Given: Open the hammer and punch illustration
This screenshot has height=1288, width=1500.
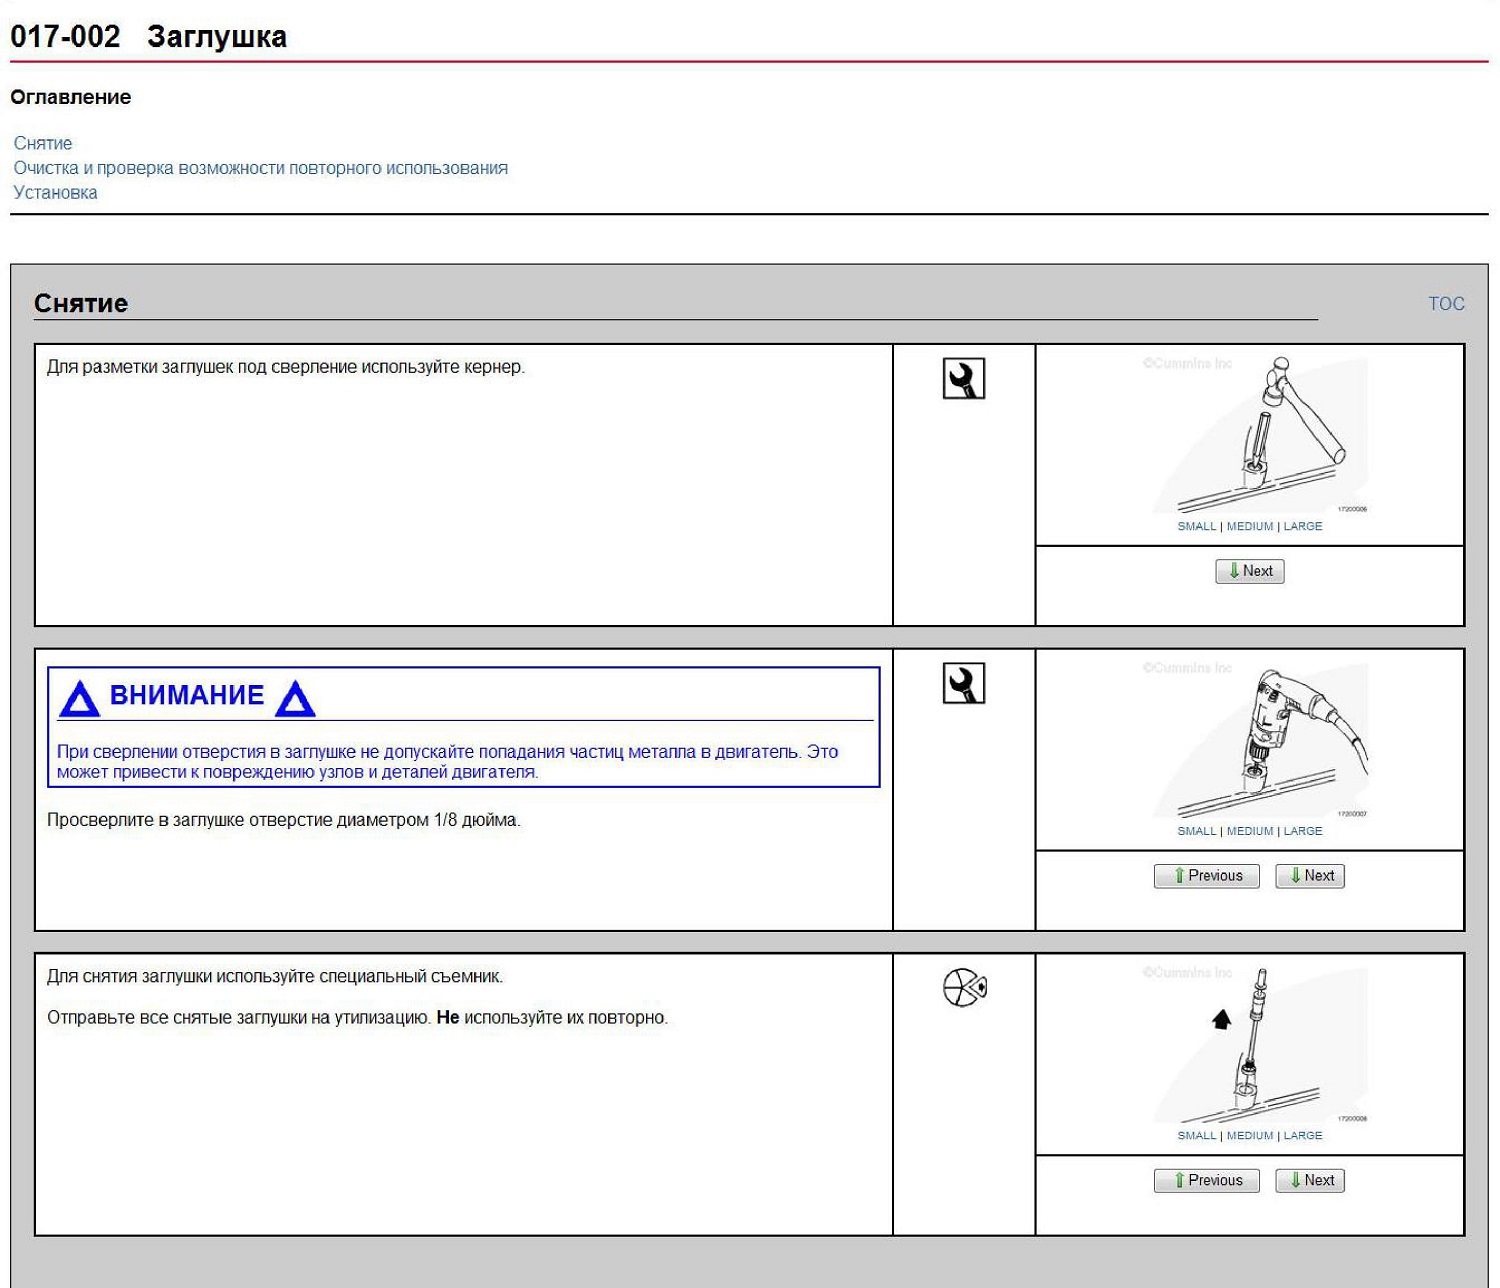Looking at the screenshot, I should [x=1260, y=434].
